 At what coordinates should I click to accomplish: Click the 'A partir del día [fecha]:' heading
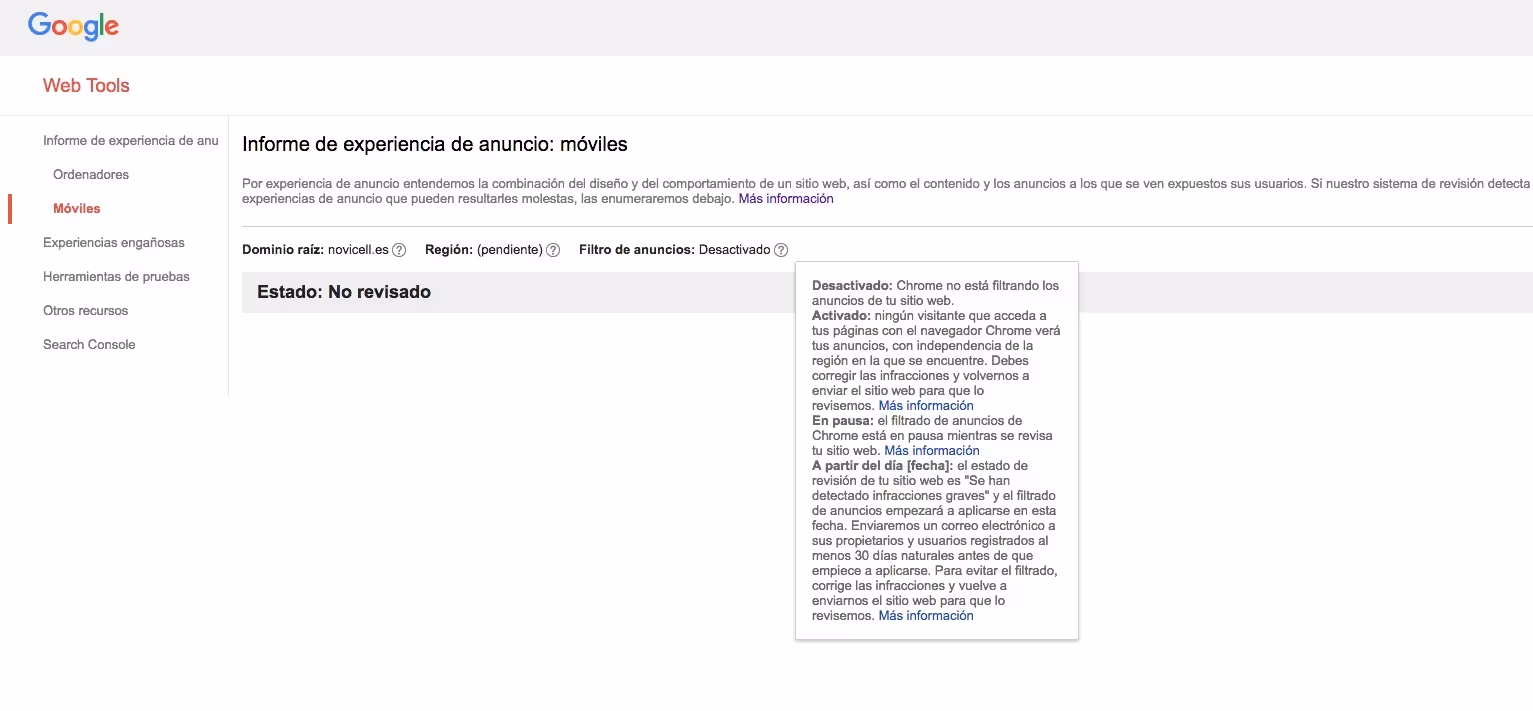(x=883, y=466)
